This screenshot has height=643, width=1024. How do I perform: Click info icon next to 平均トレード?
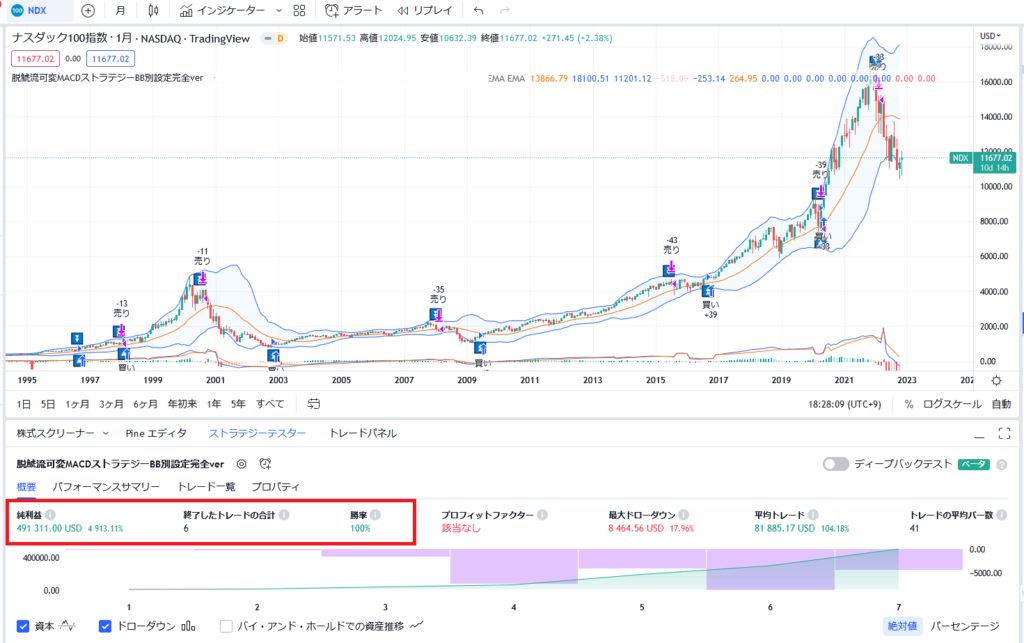pos(813,515)
